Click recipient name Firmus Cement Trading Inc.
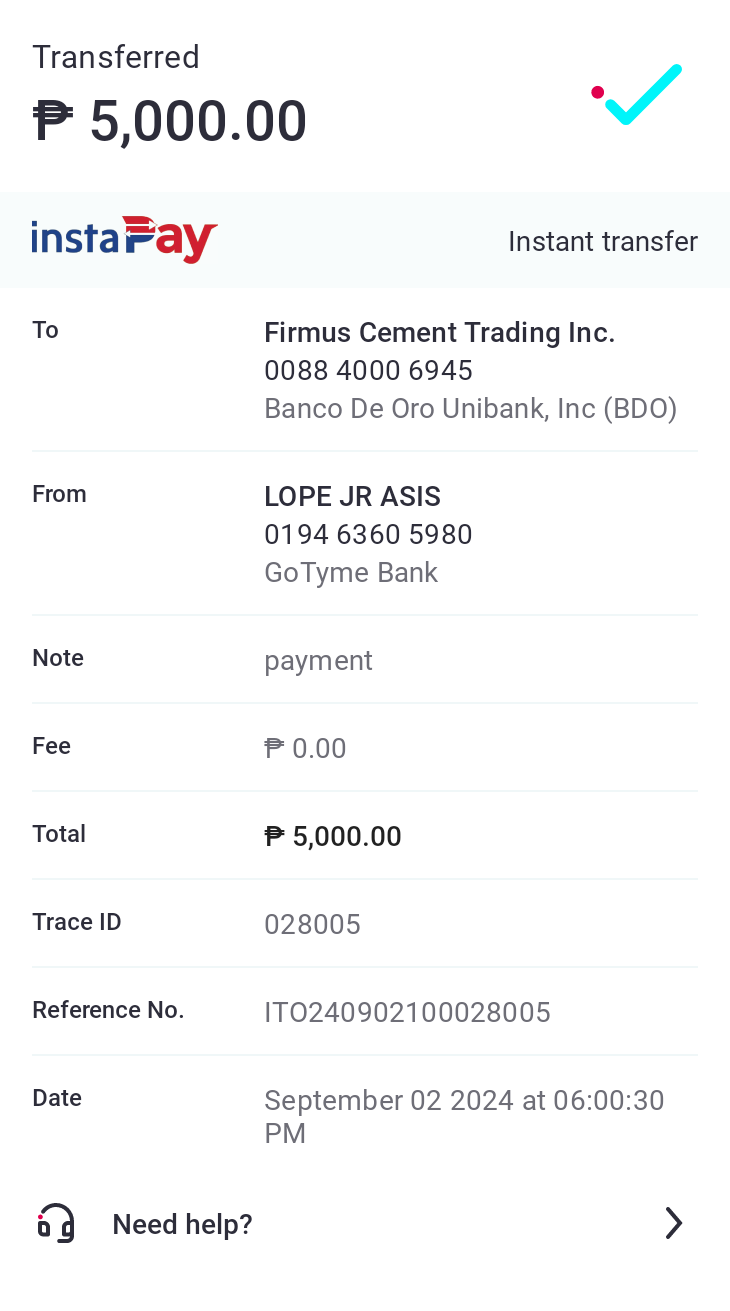Screen dimensions: 730x1311 (439, 333)
